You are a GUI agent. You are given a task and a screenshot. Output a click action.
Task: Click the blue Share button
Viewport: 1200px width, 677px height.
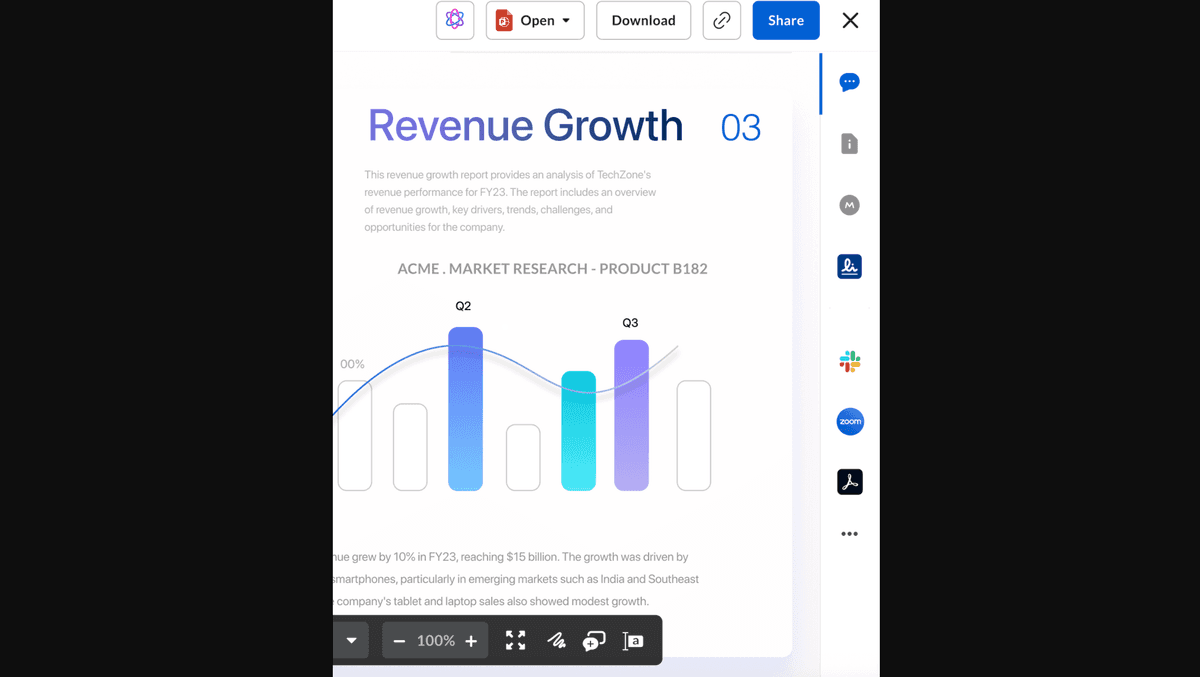coord(785,20)
